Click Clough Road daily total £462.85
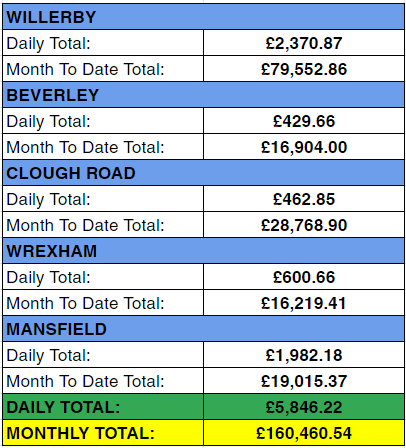Screen dimensions: 406x448 click(304, 199)
